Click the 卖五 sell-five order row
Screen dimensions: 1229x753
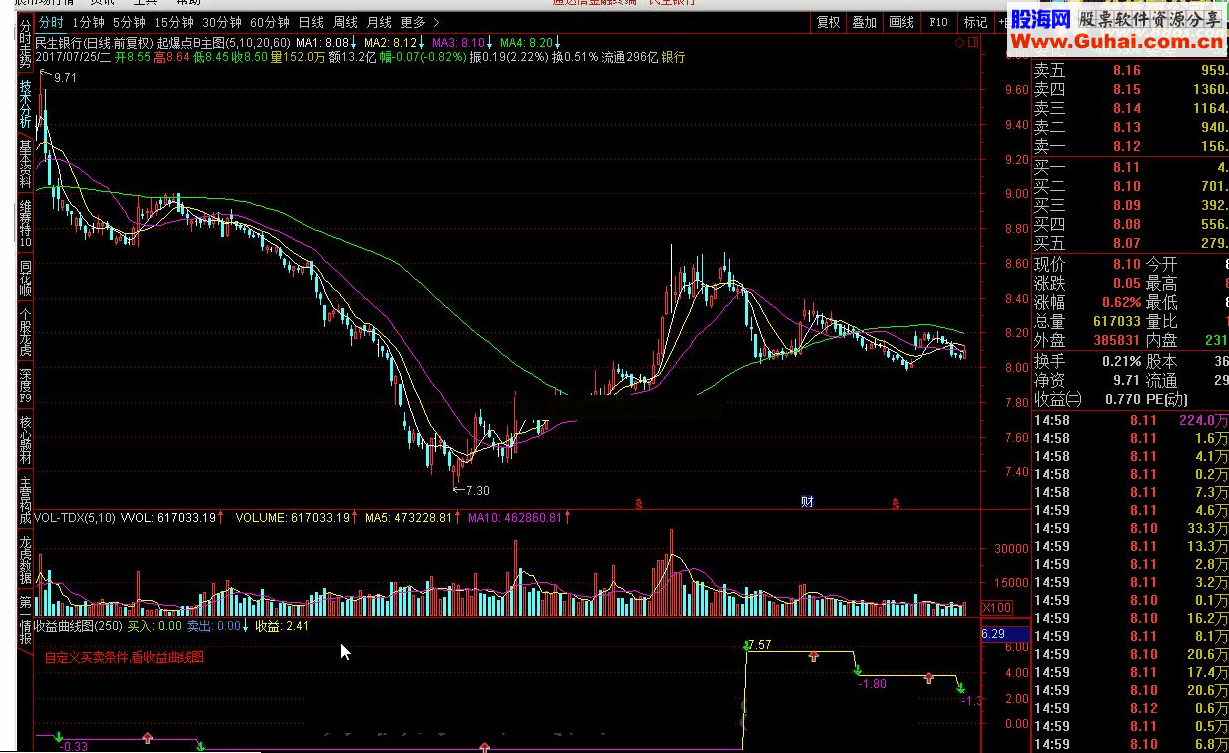(1130, 71)
